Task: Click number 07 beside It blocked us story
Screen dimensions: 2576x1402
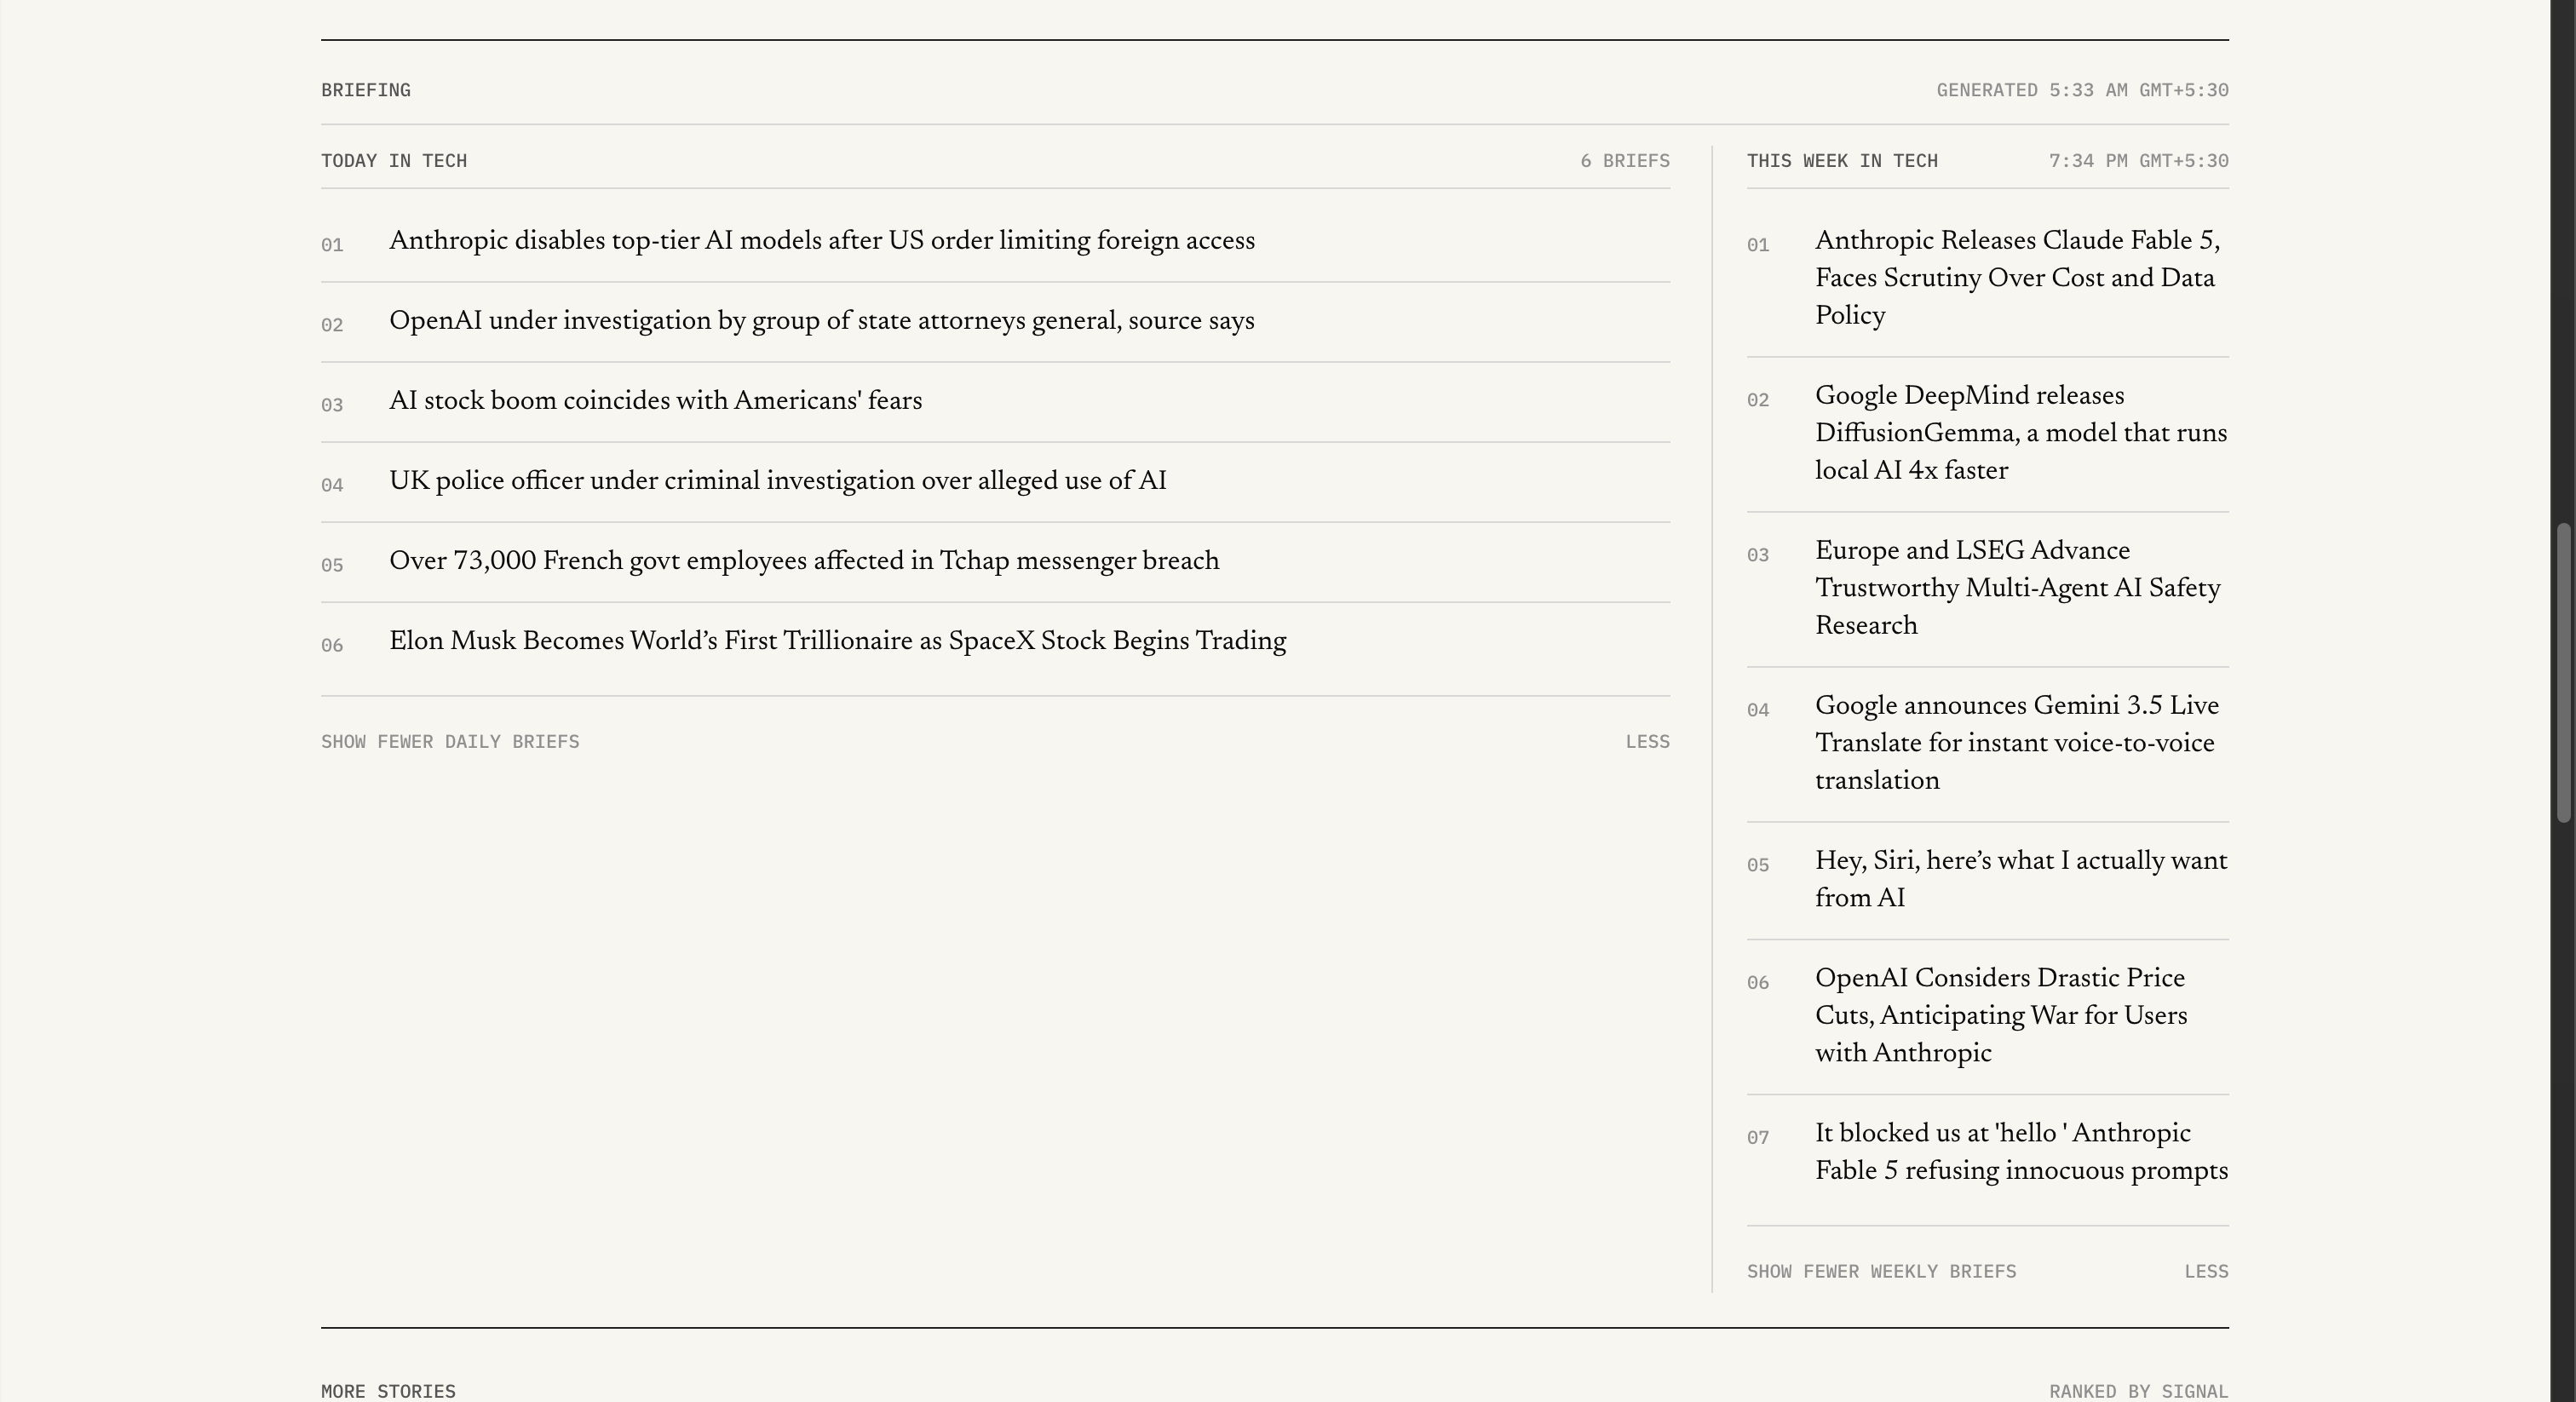Action: pyautogui.click(x=1758, y=1138)
